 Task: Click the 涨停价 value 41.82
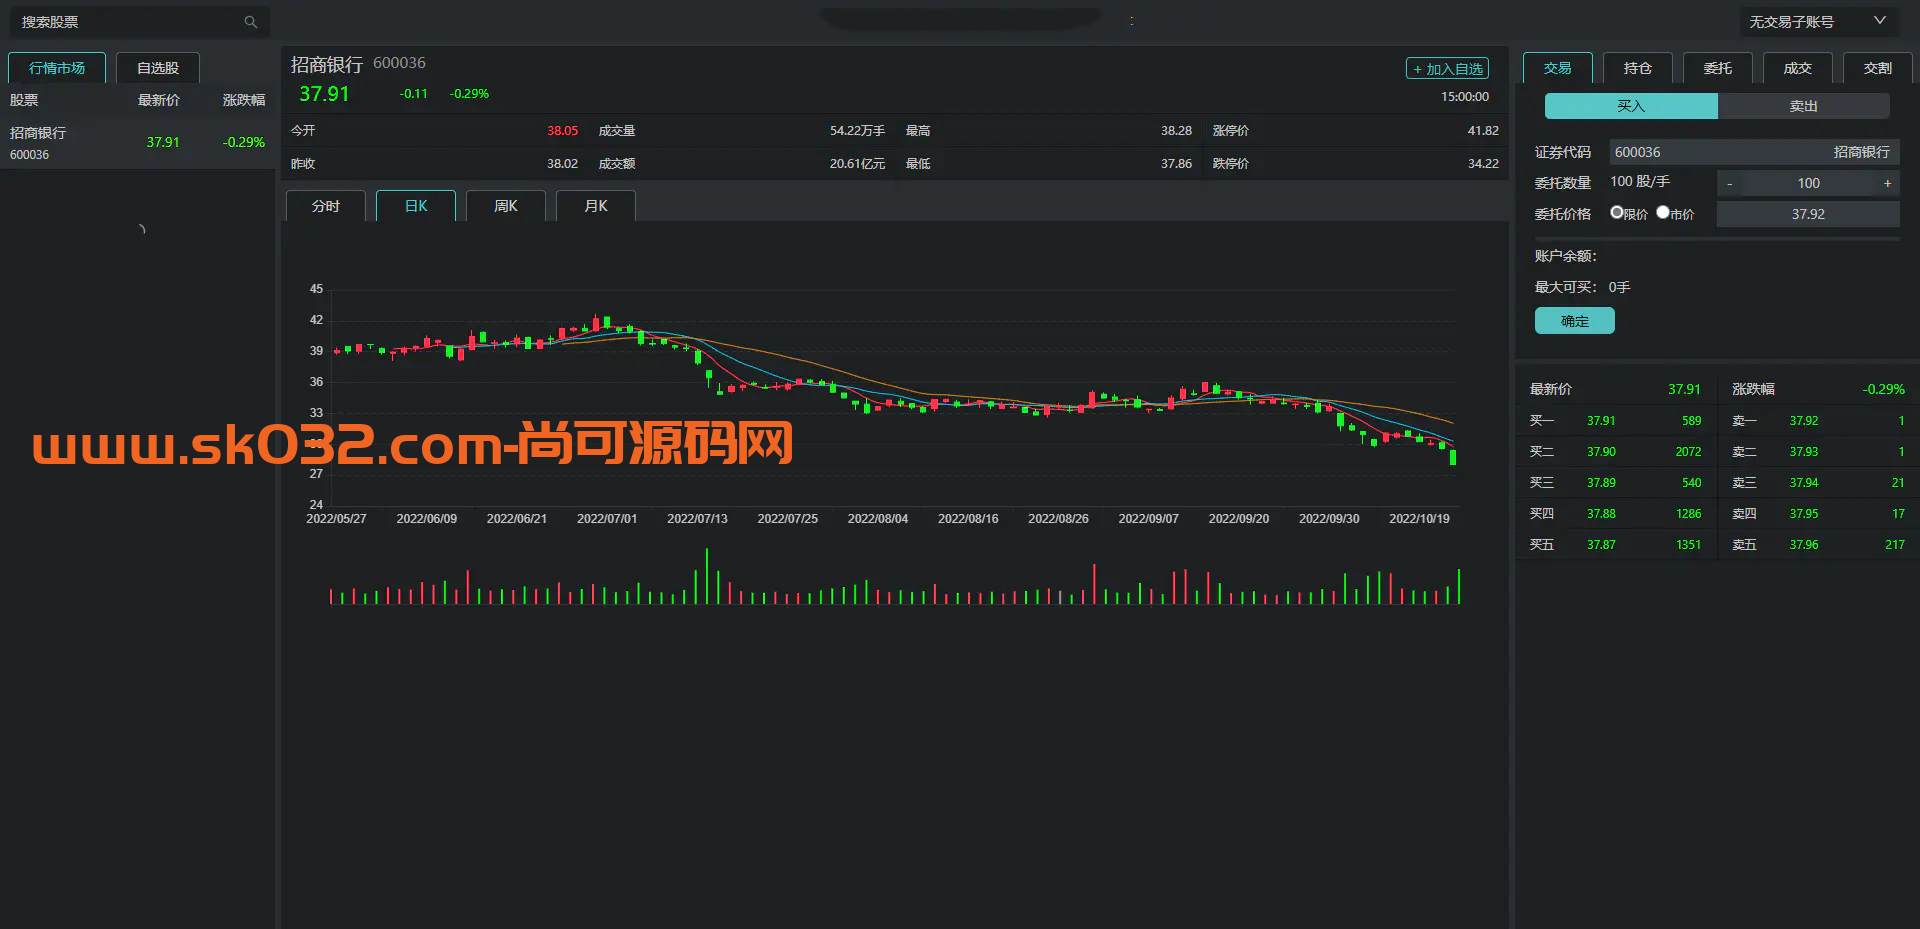click(1483, 131)
